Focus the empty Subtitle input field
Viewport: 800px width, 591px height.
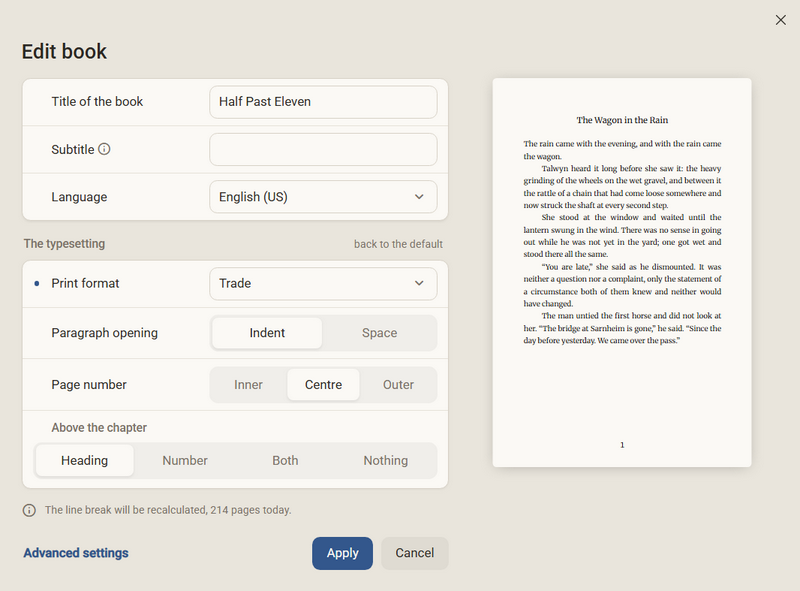[x=323, y=150]
